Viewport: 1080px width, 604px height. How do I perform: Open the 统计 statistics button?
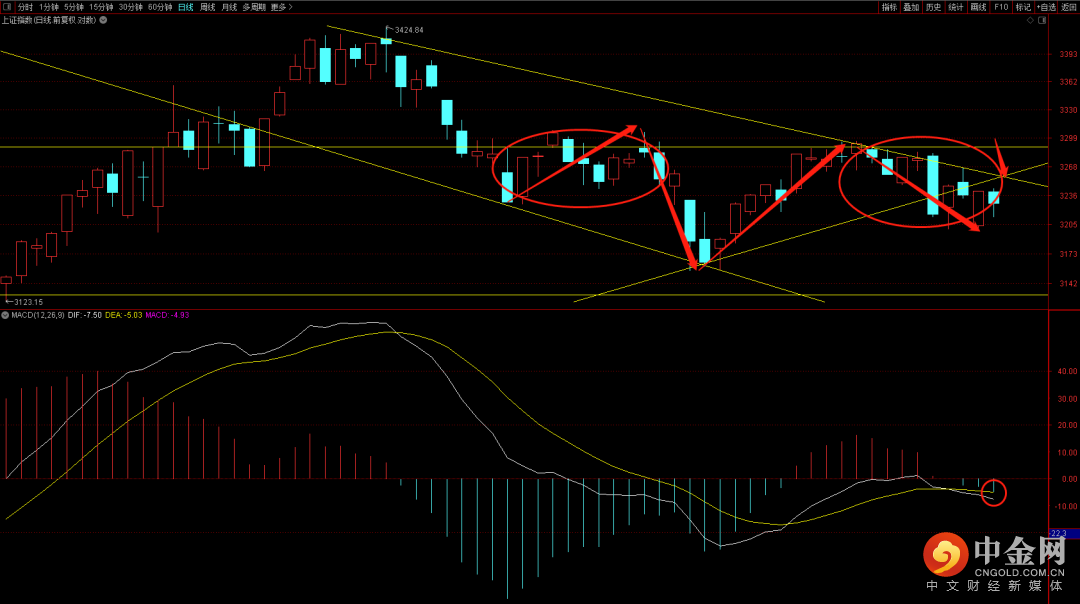coord(955,7)
